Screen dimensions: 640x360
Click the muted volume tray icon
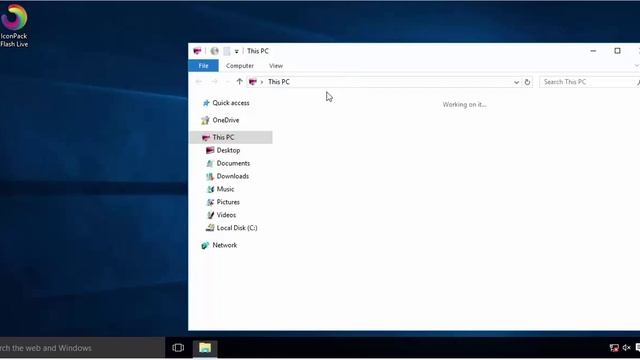627,348
